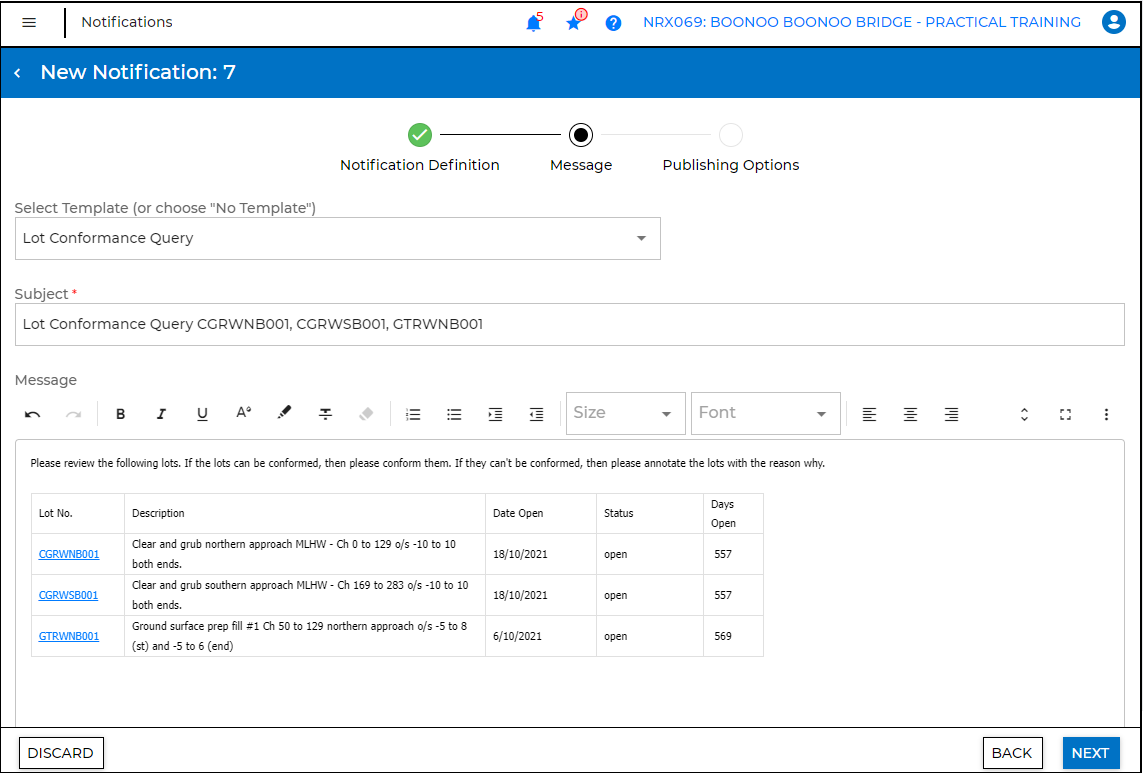
Task: Open the Select Template dropdown
Action: (338, 238)
